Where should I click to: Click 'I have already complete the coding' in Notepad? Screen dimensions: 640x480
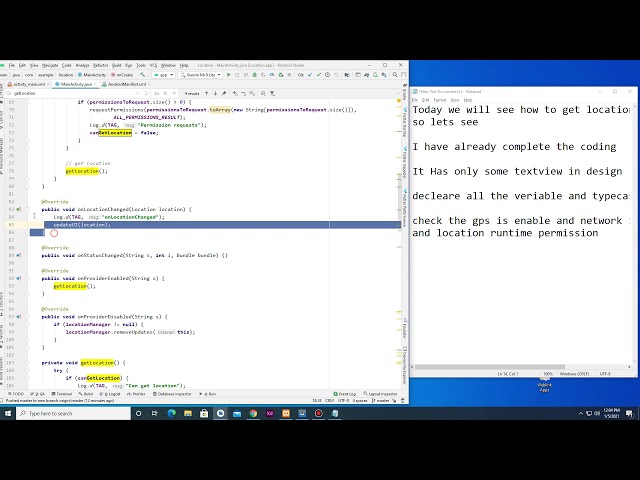tap(514, 147)
